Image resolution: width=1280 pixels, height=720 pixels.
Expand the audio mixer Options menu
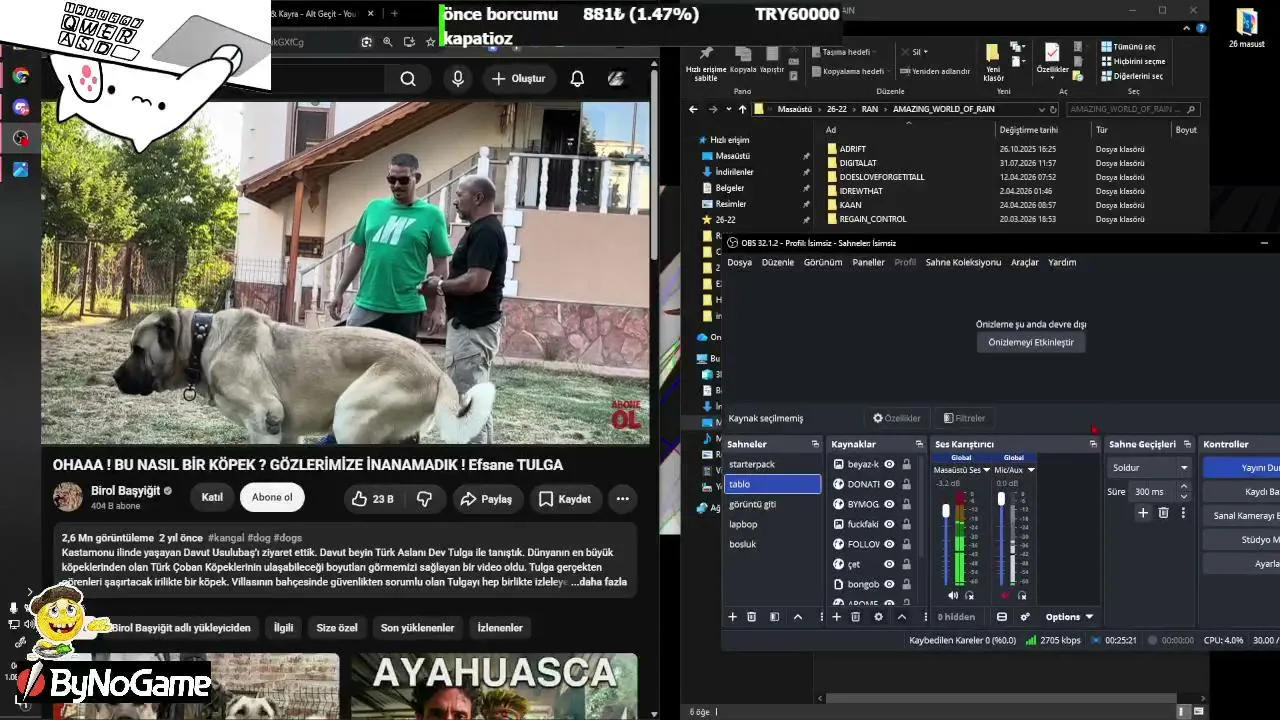click(x=1069, y=617)
